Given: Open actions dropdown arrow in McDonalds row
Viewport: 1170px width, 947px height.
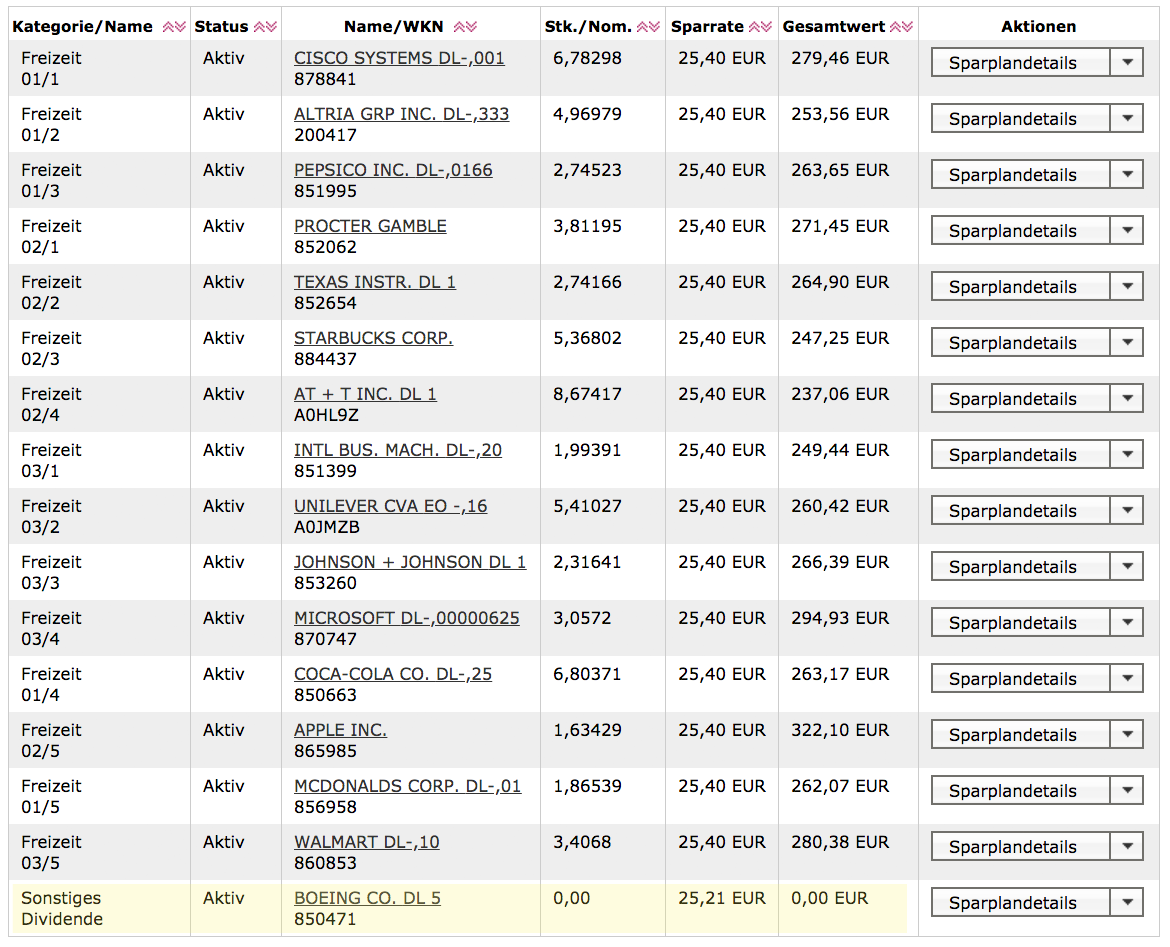Looking at the screenshot, I should point(1127,790).
